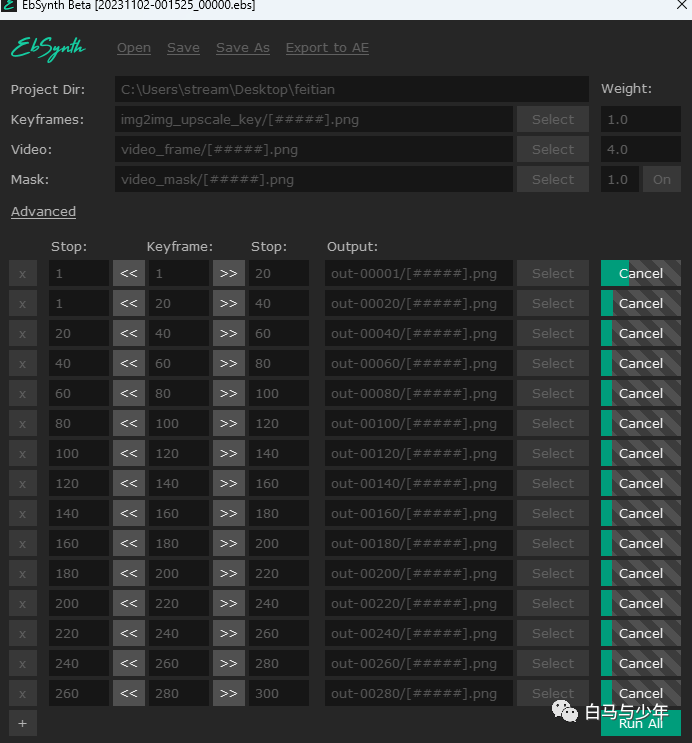Click Select for out-00140 output
Viewport: 692px width, 743px height.
pos(553,483)
